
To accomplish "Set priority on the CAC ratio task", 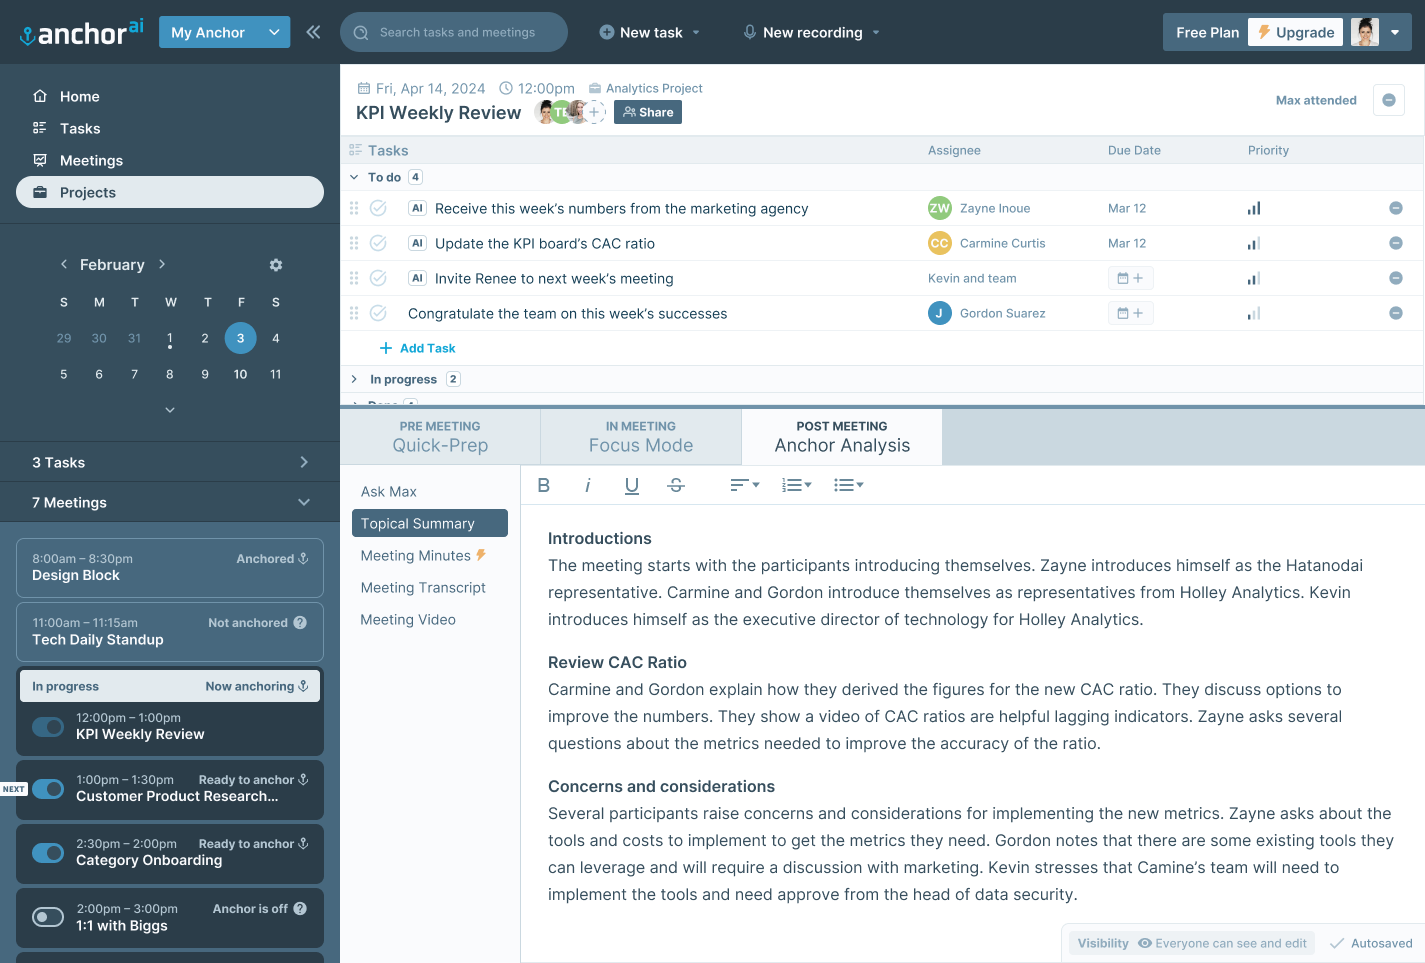I will click(x=1253, y=243).
